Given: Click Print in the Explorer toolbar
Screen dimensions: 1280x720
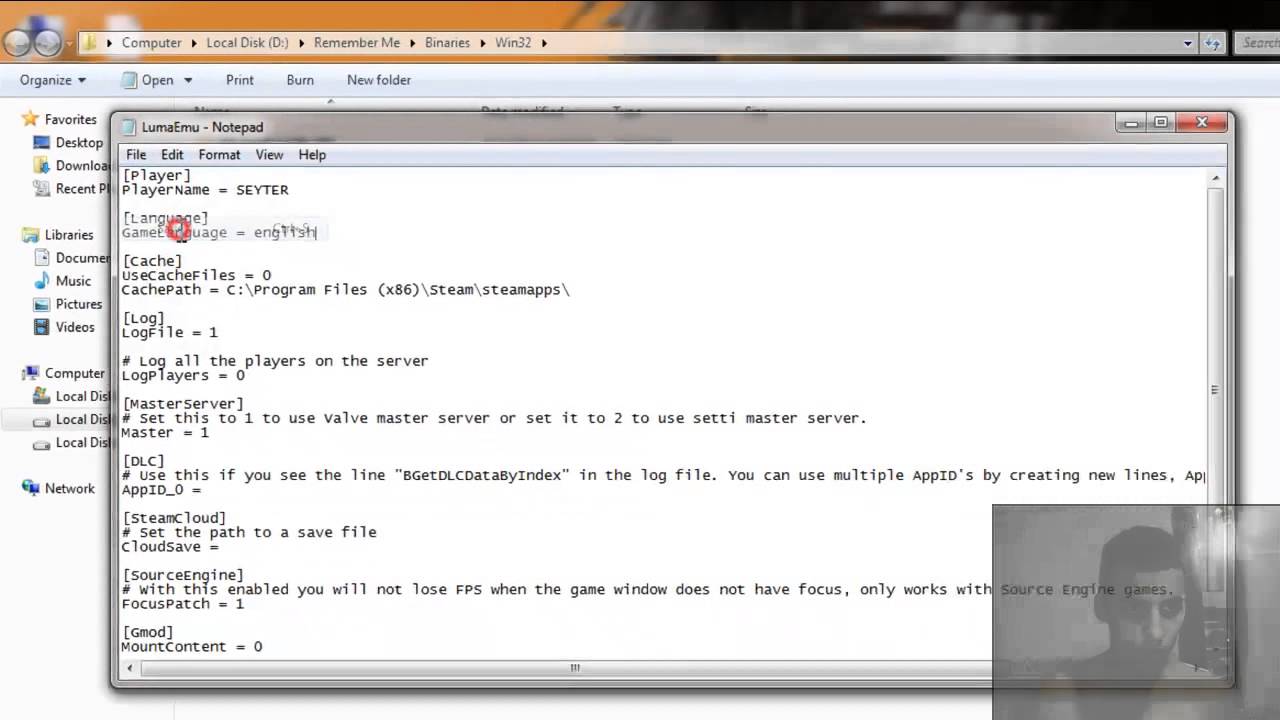Looking at the screenshot, I should (x=240, y=80).
